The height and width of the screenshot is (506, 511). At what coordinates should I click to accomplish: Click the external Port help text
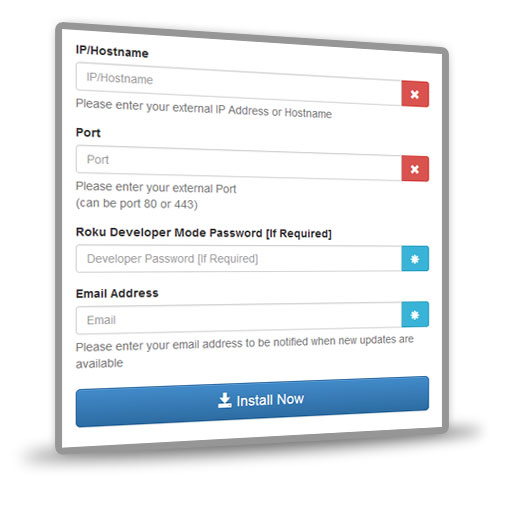[x=156, y=187]
